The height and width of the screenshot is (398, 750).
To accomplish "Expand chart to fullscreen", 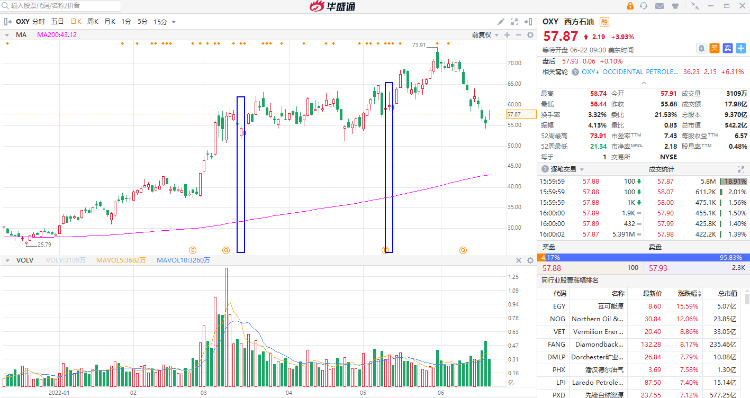I will coord(515,22).
